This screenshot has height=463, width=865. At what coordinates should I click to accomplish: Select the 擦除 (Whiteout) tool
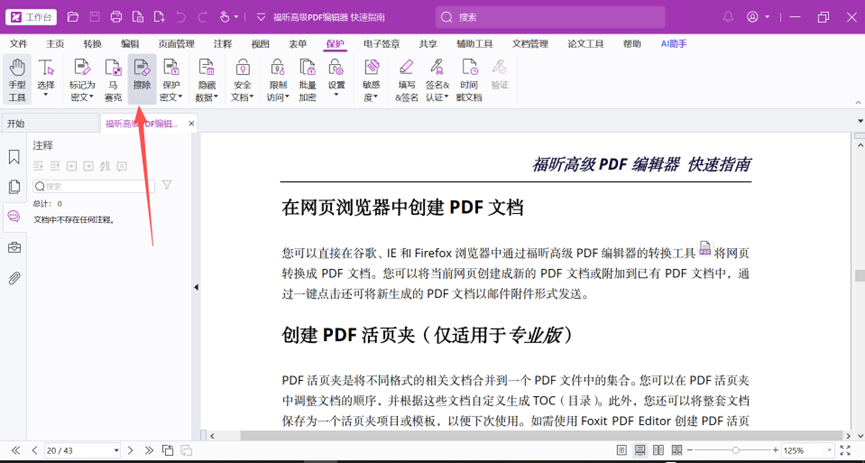tap(142, 78)
